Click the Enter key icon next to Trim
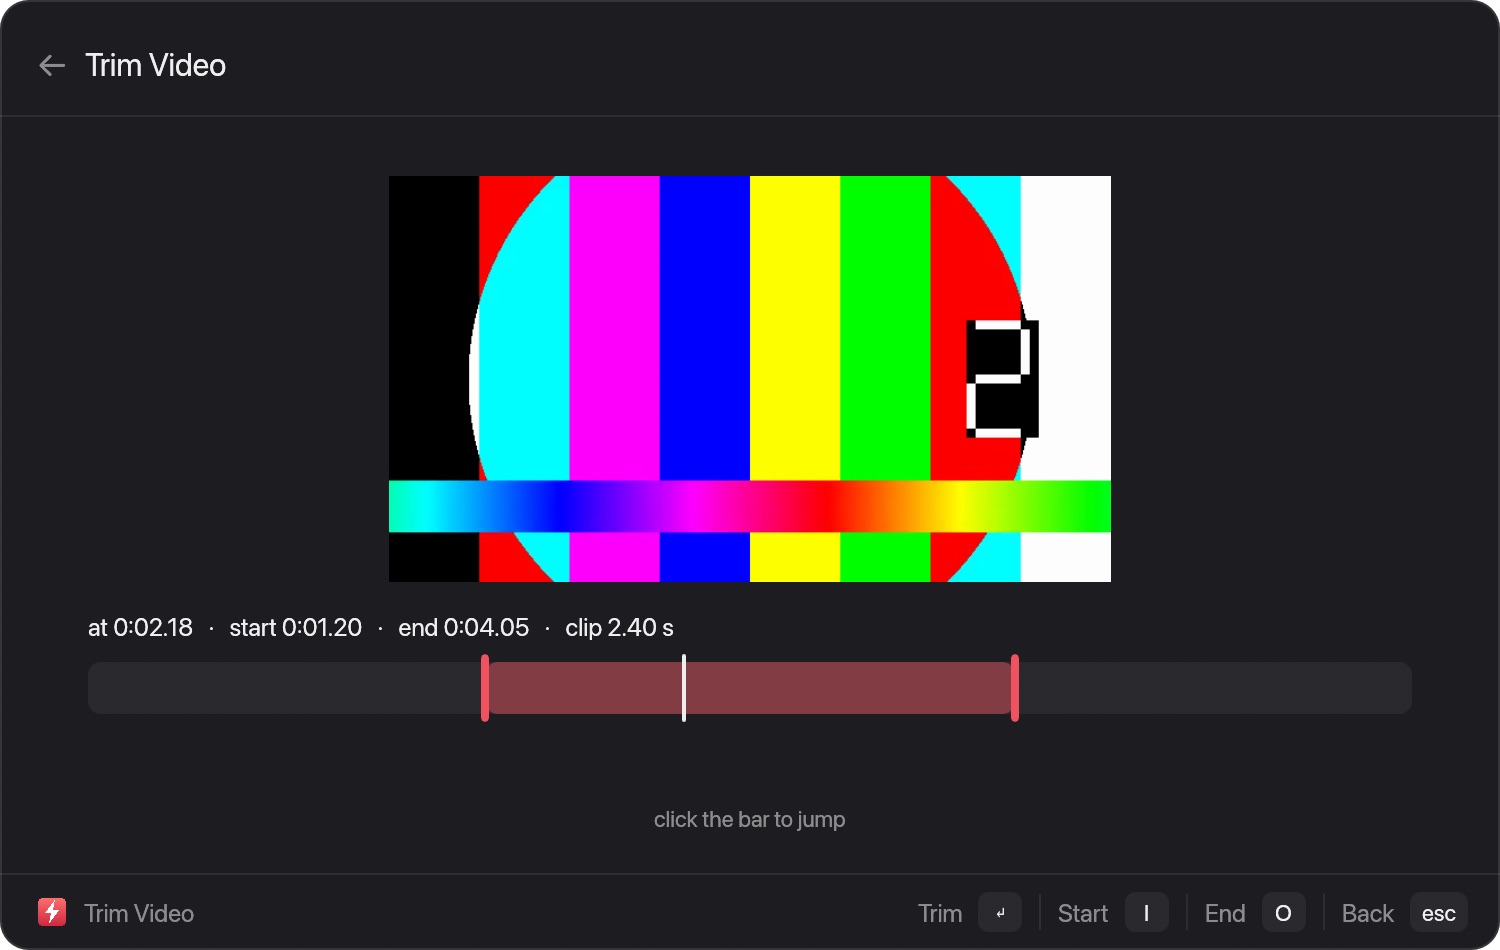This screenshot has width=1500, height=950. point(1000,912)
